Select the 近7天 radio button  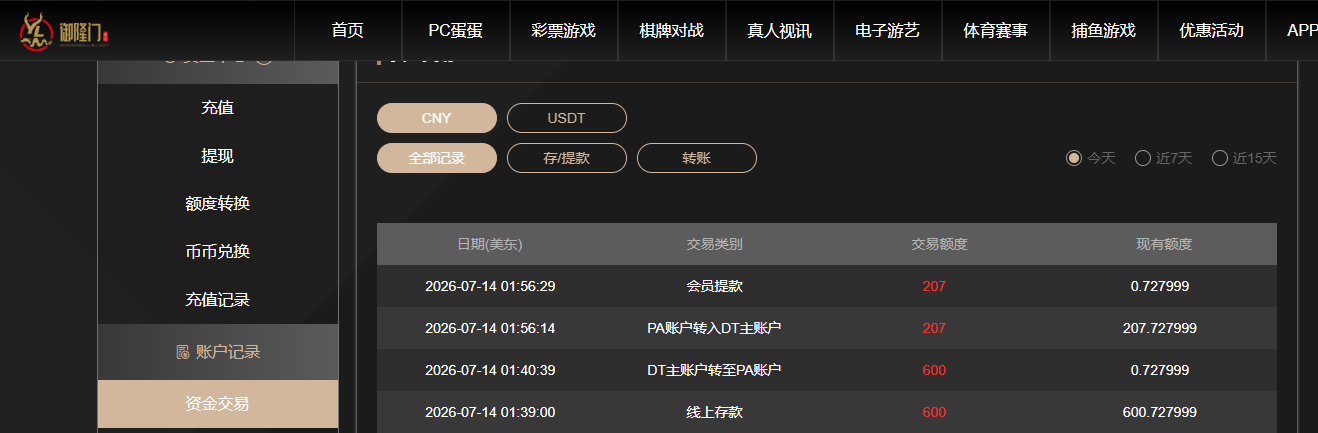click(1143, 158)
